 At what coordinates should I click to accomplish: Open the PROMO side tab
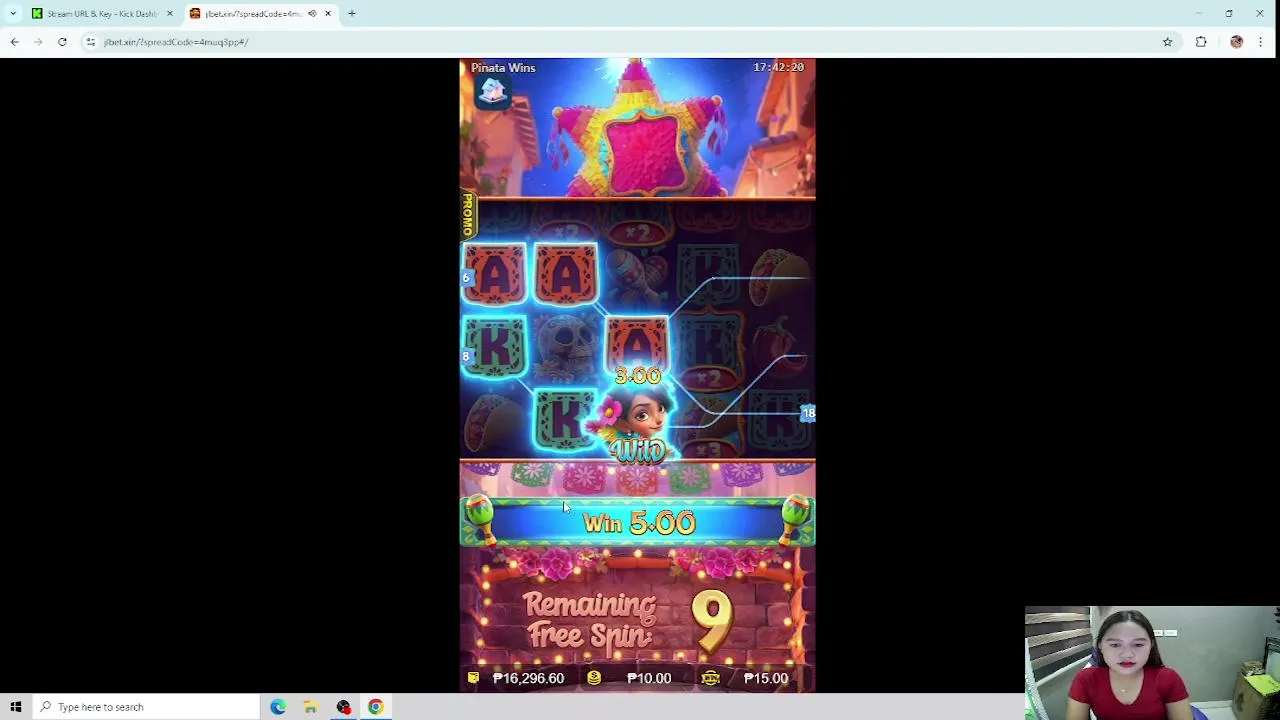click(x=467, y=215)
